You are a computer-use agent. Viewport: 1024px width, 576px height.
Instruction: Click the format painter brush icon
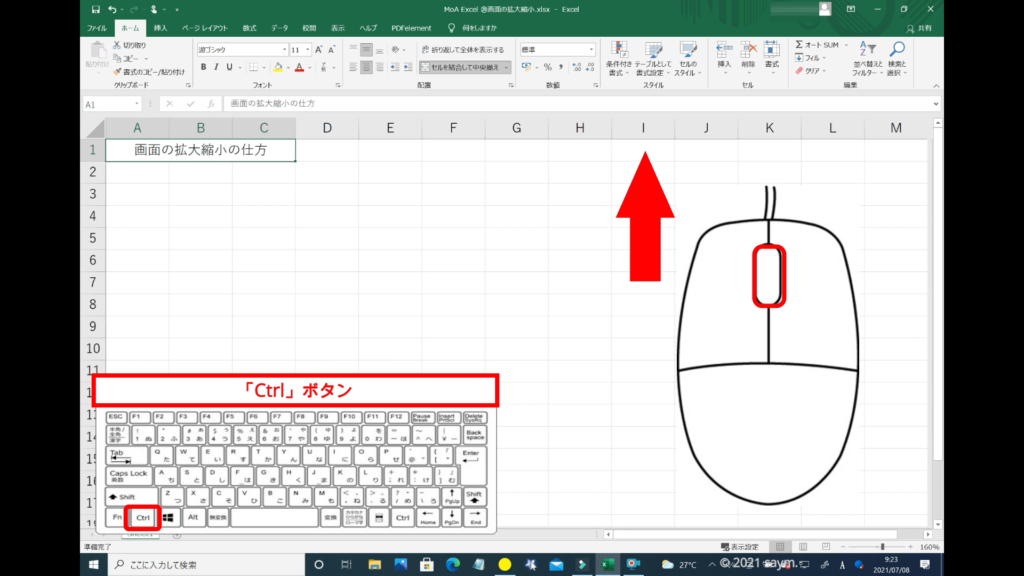pyautogui.click(x=118, y=72)
